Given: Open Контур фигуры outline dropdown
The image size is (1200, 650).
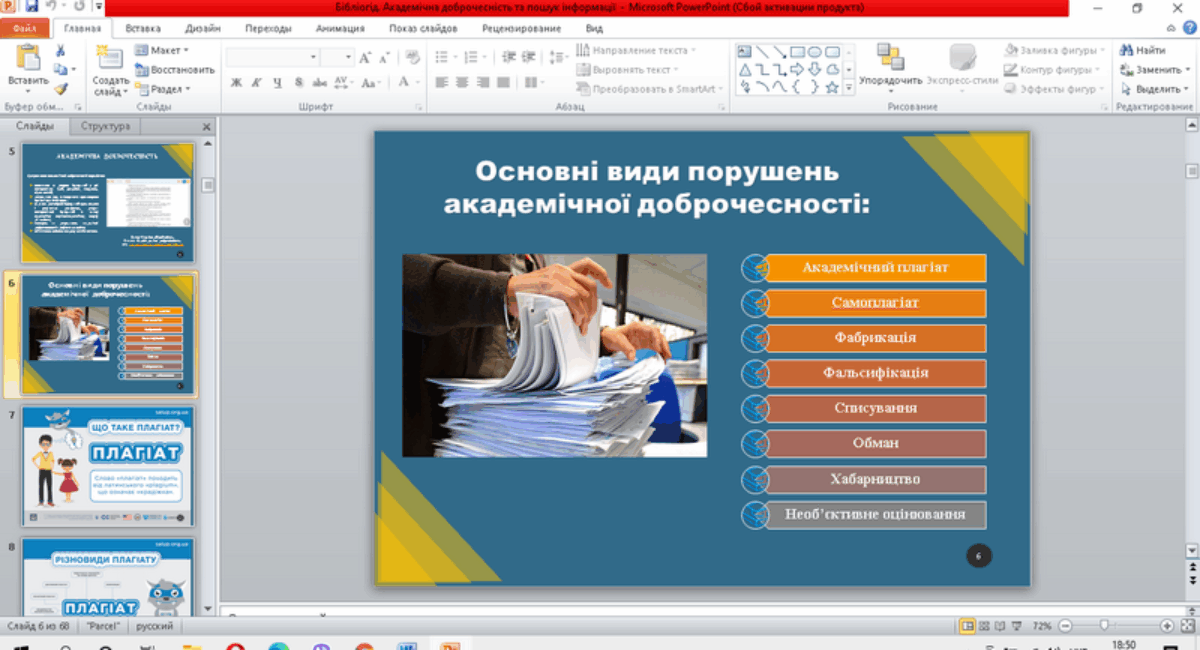Looking at the screenshot, I should pos(1053,70).
